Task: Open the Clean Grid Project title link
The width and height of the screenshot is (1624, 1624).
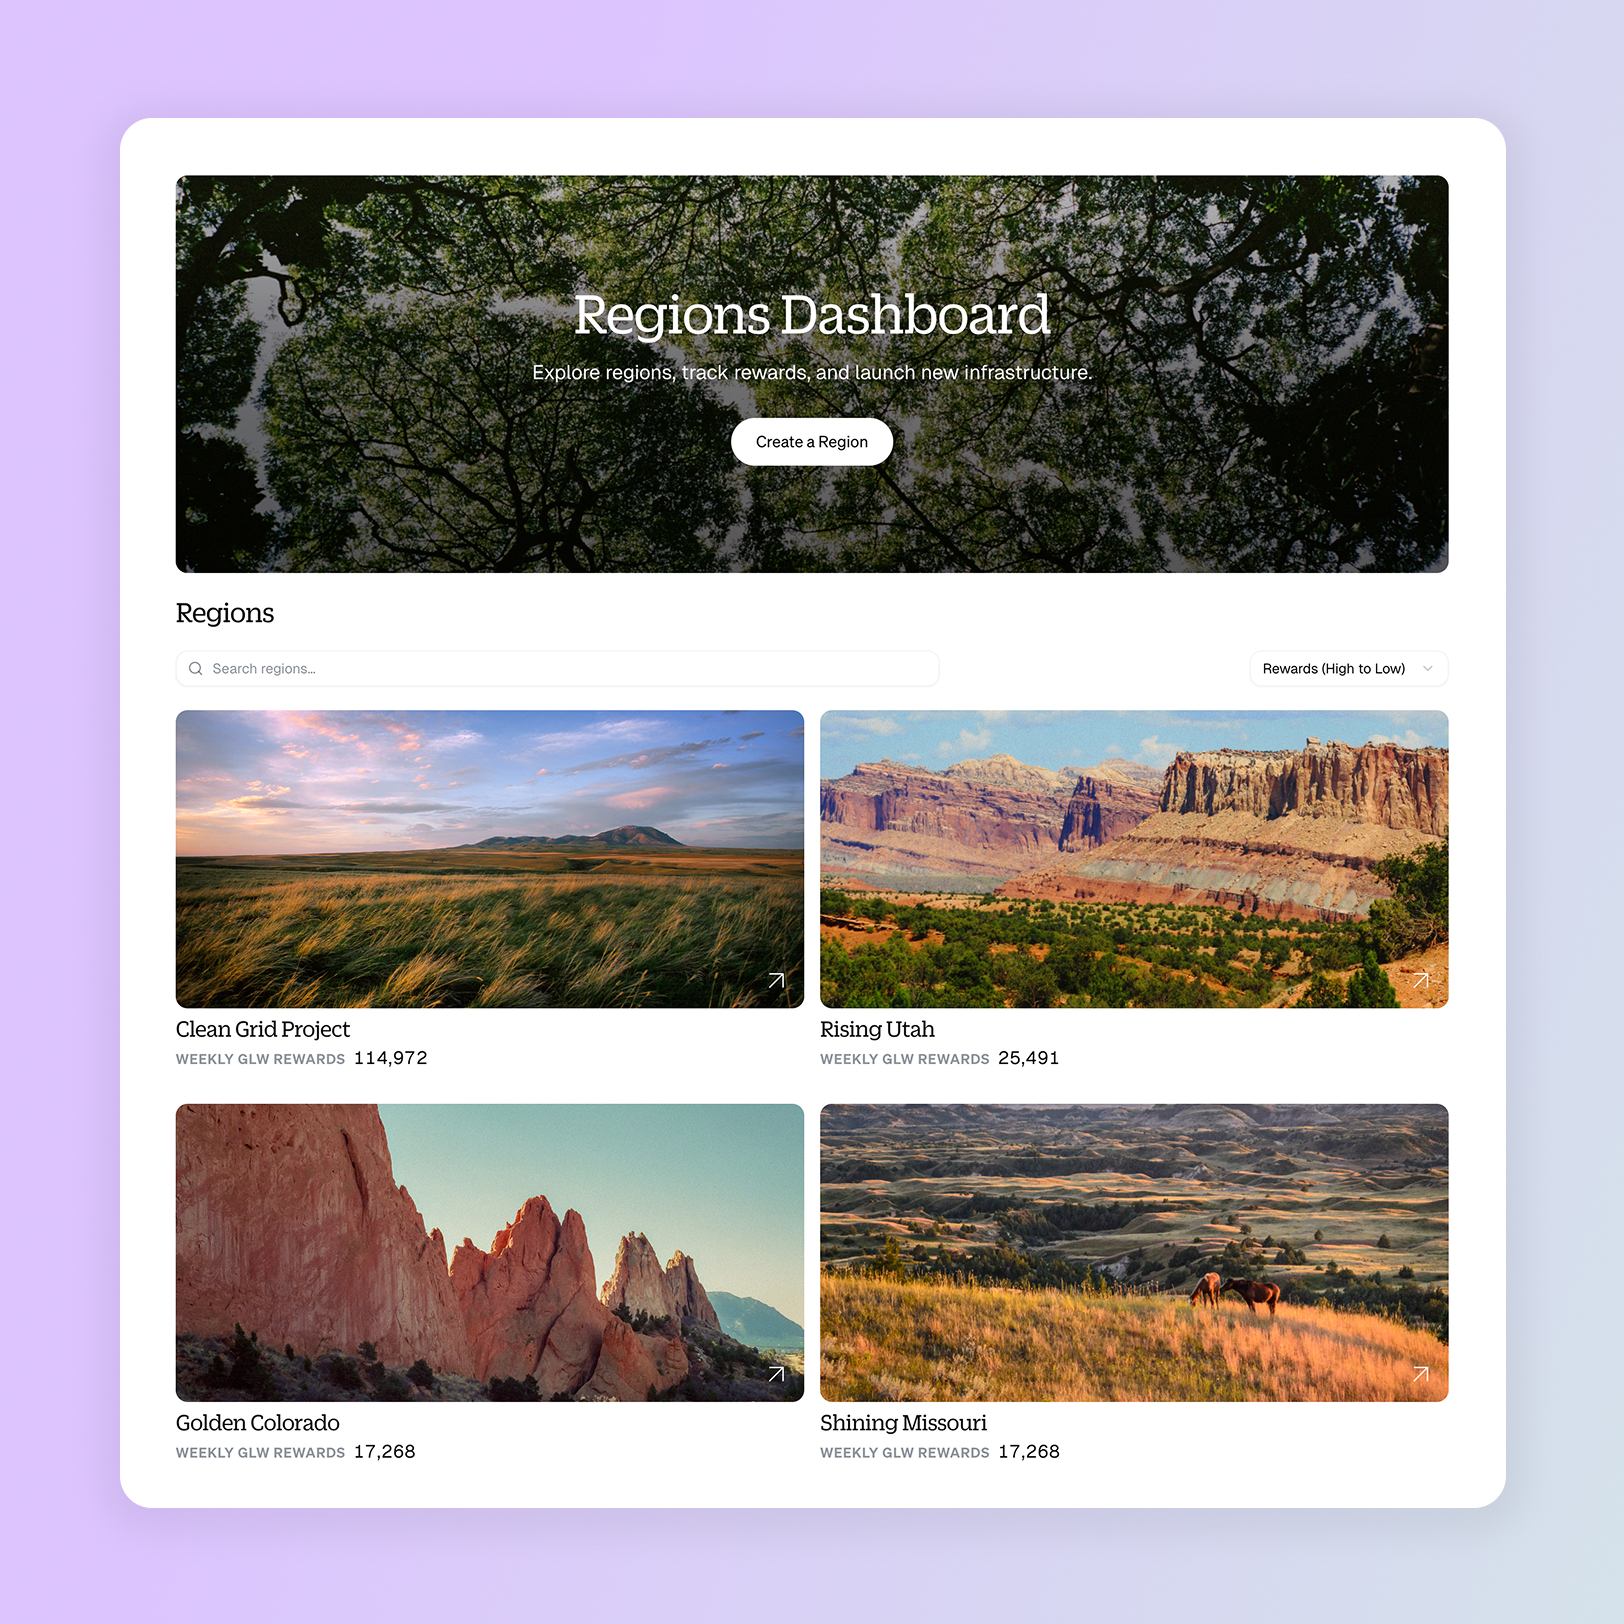Action: point(263,1029)
